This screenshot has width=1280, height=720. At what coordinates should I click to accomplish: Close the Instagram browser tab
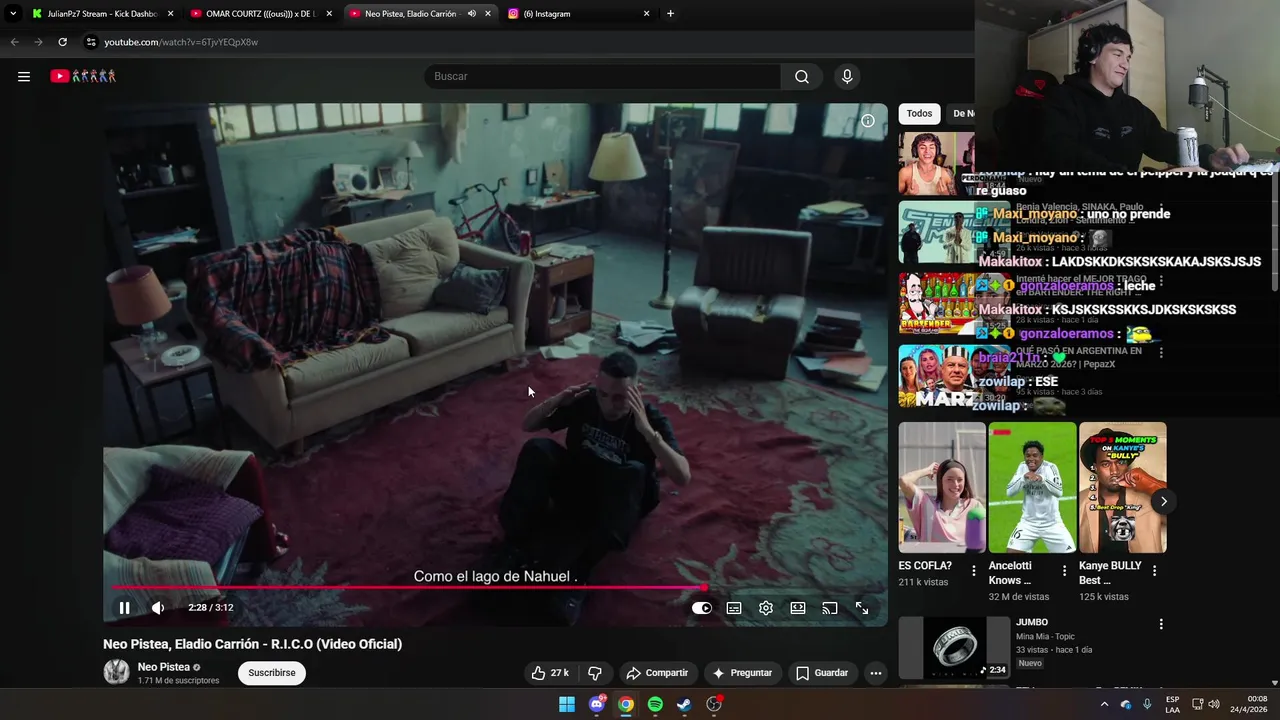[647, 14]
